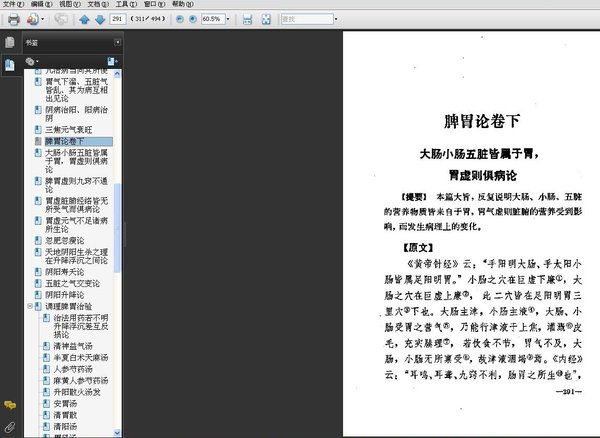Go to previous page with up arrow
The image size is (600, 438).
[x=84, y=19]
